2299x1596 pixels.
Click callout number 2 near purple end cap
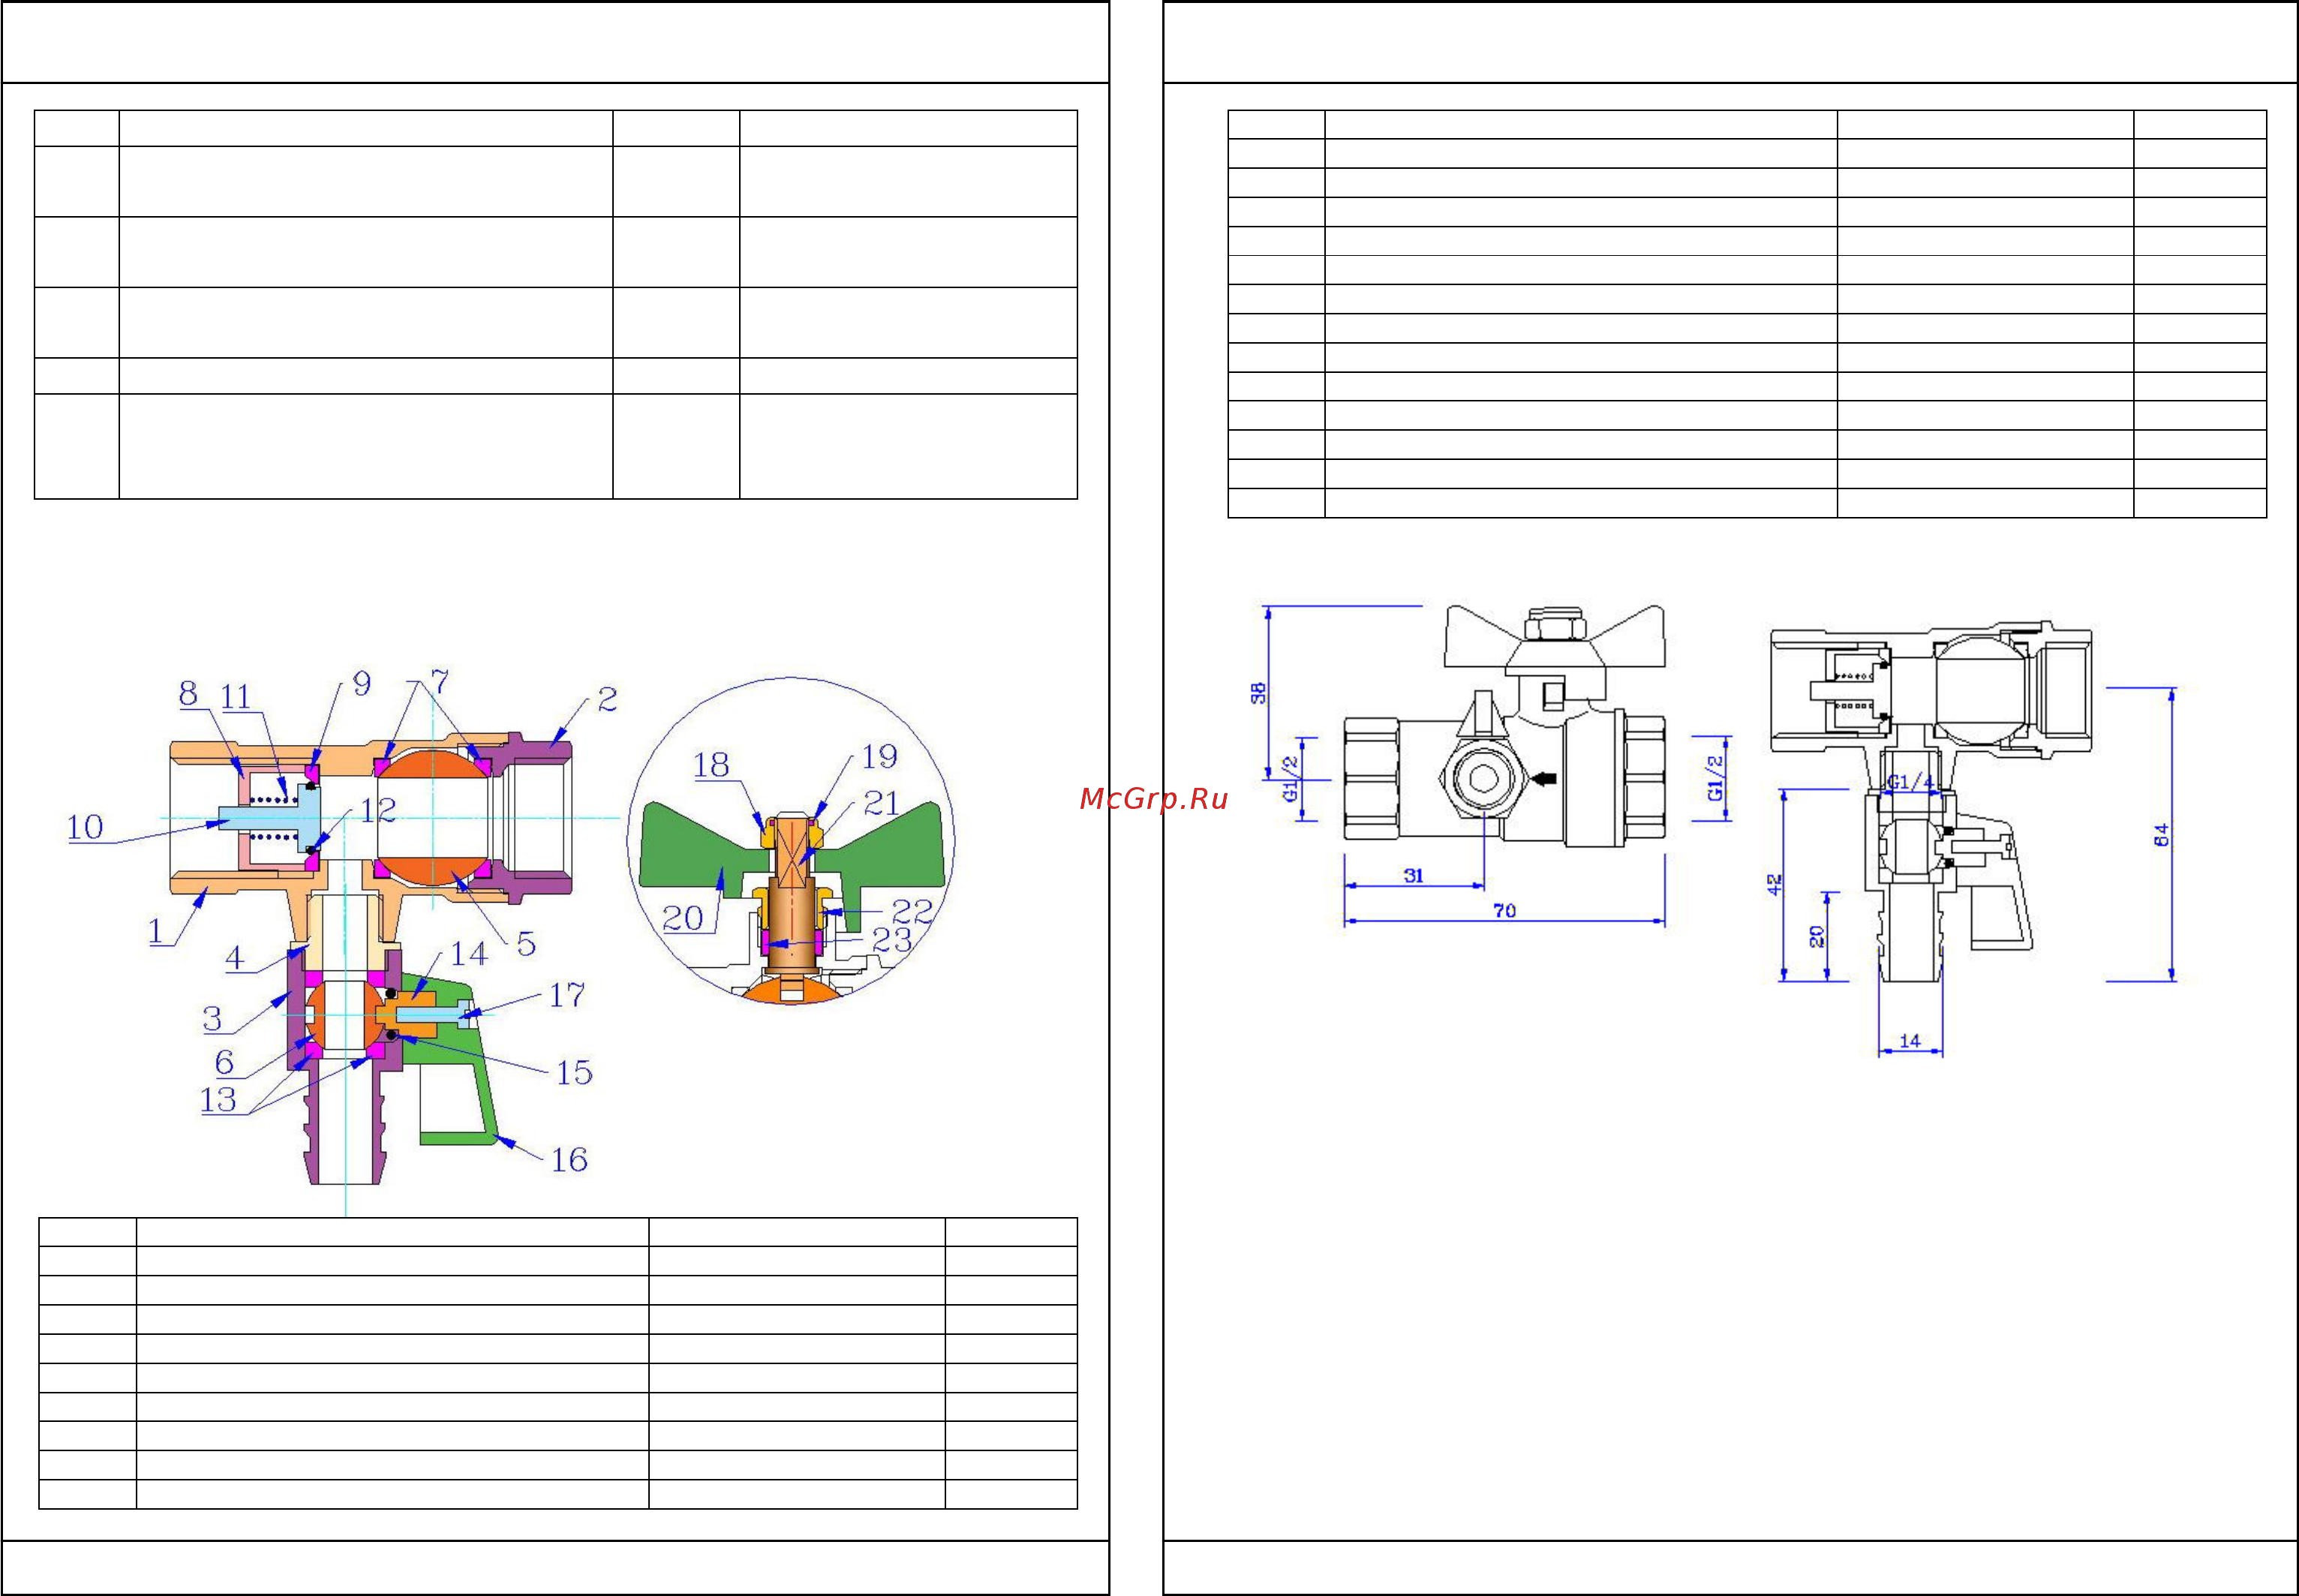click(x=607, y=699)
